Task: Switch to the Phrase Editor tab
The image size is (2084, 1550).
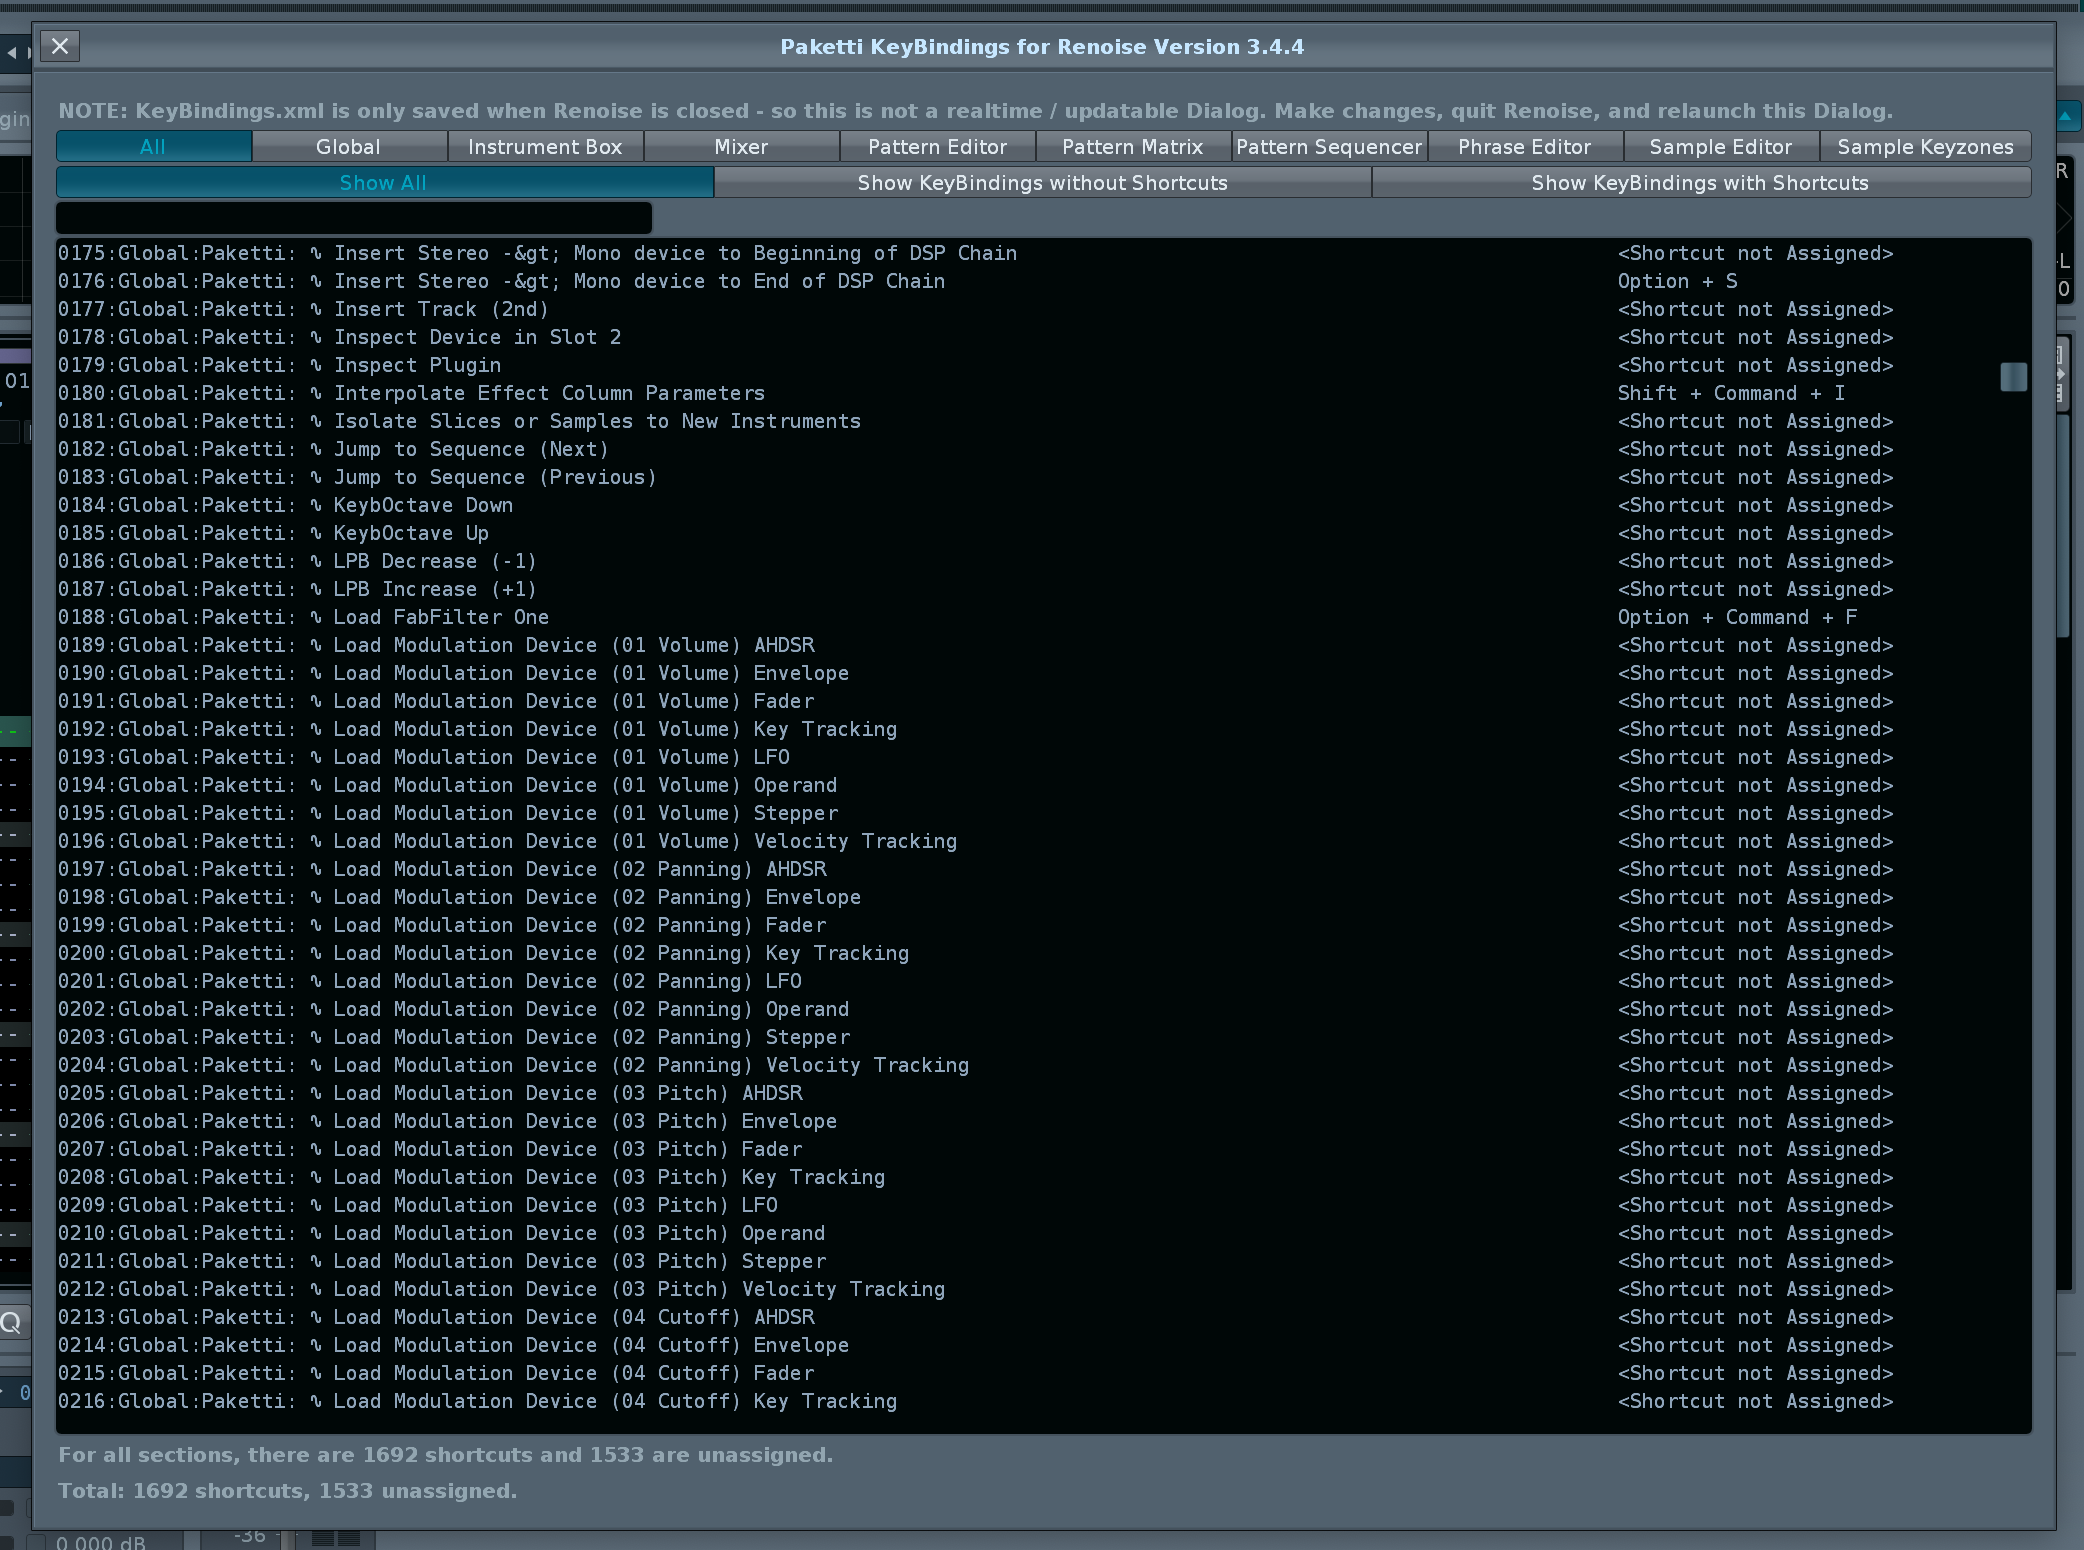Action: pyautogui.click(x=1524, y=147)
